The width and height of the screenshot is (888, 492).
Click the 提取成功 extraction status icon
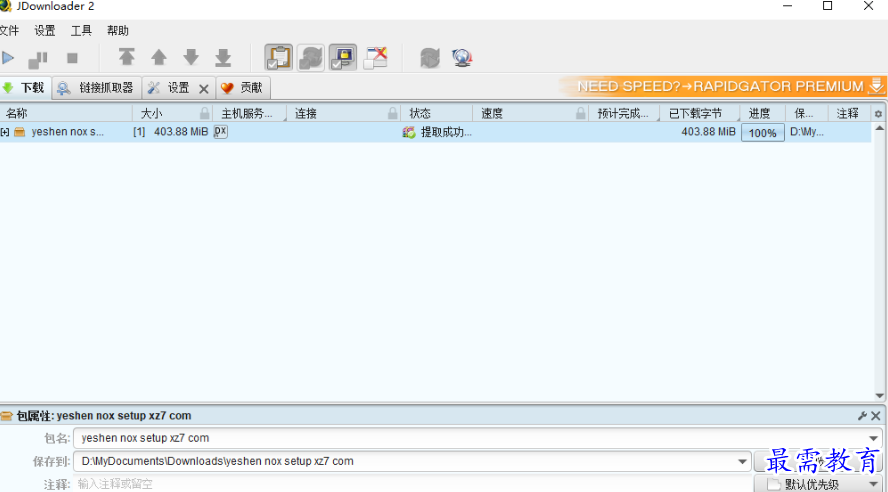409,132
